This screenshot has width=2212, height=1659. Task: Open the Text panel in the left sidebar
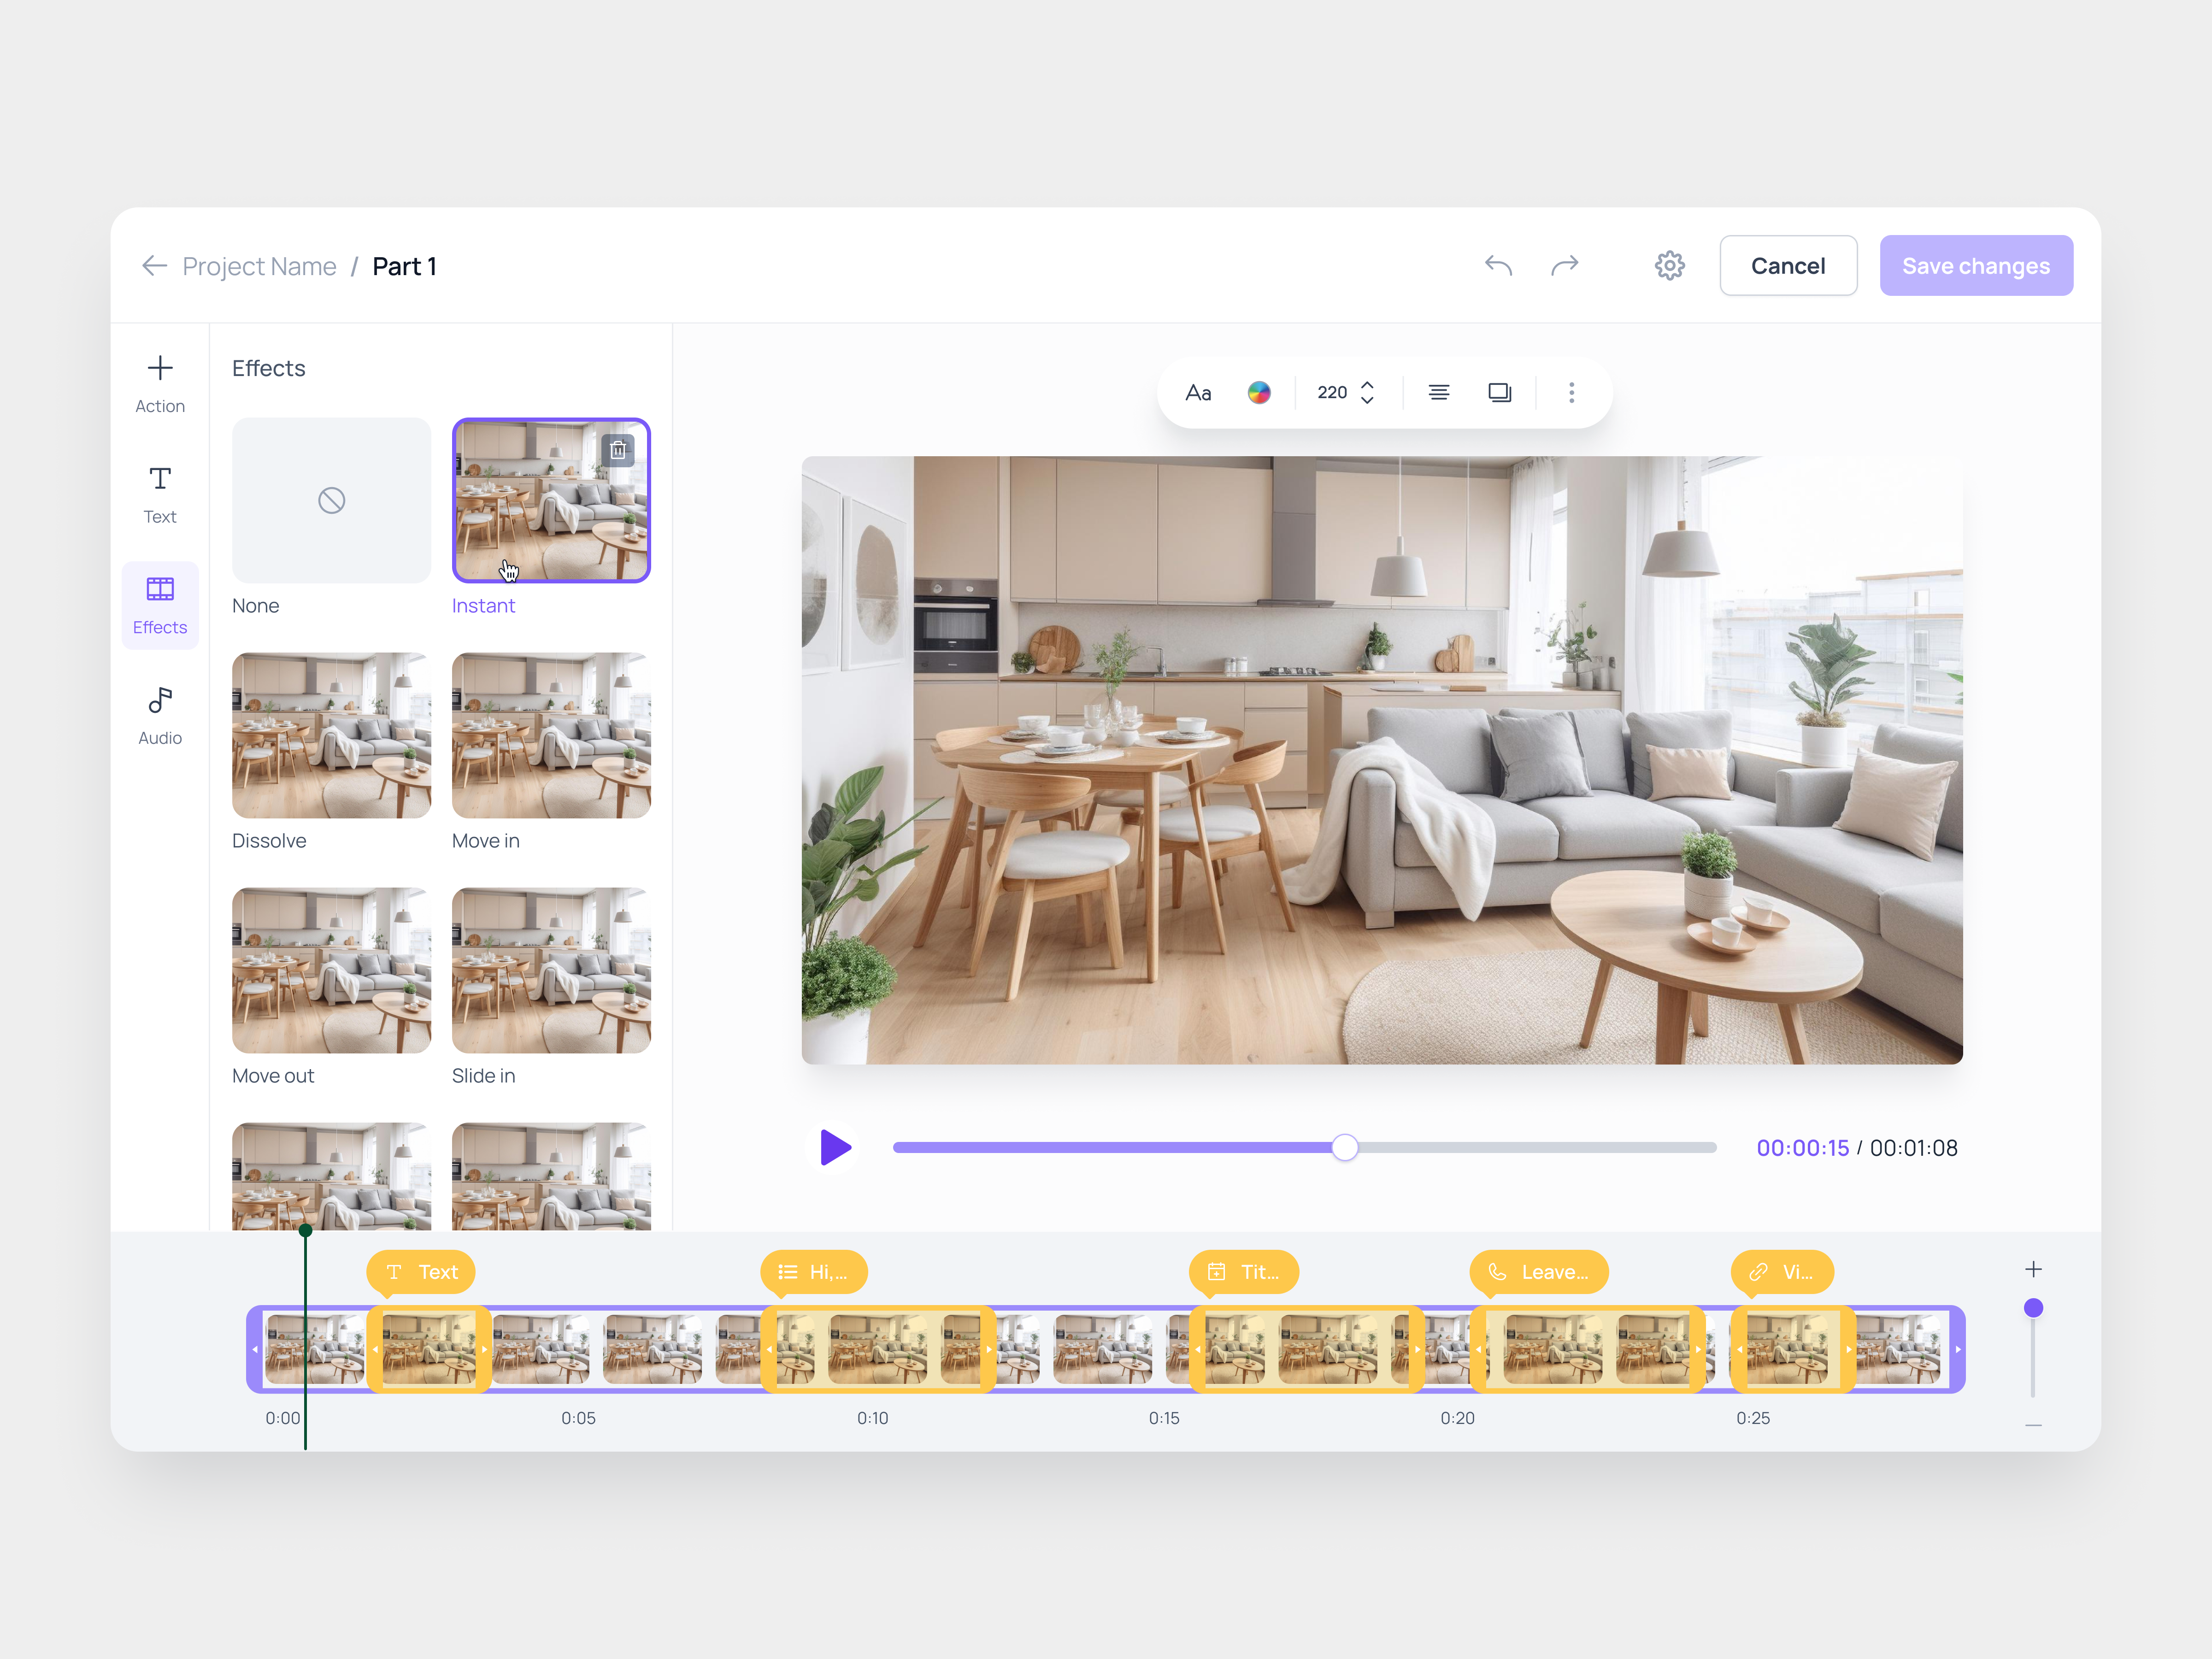(x=160, y=494)
